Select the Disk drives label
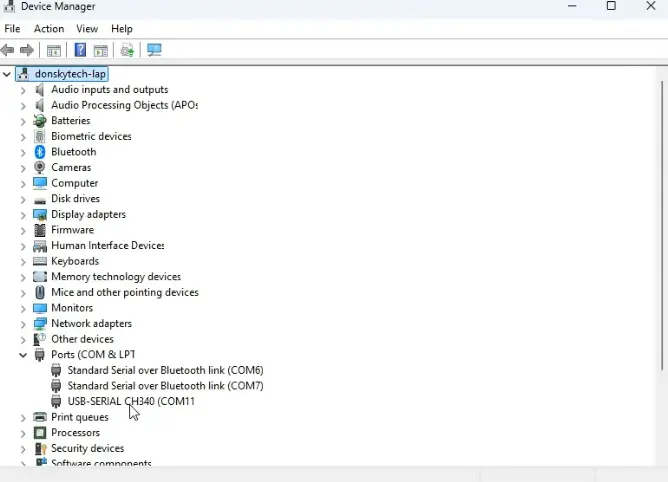This screenshot has height=482, width=668. tap(75, 199)
